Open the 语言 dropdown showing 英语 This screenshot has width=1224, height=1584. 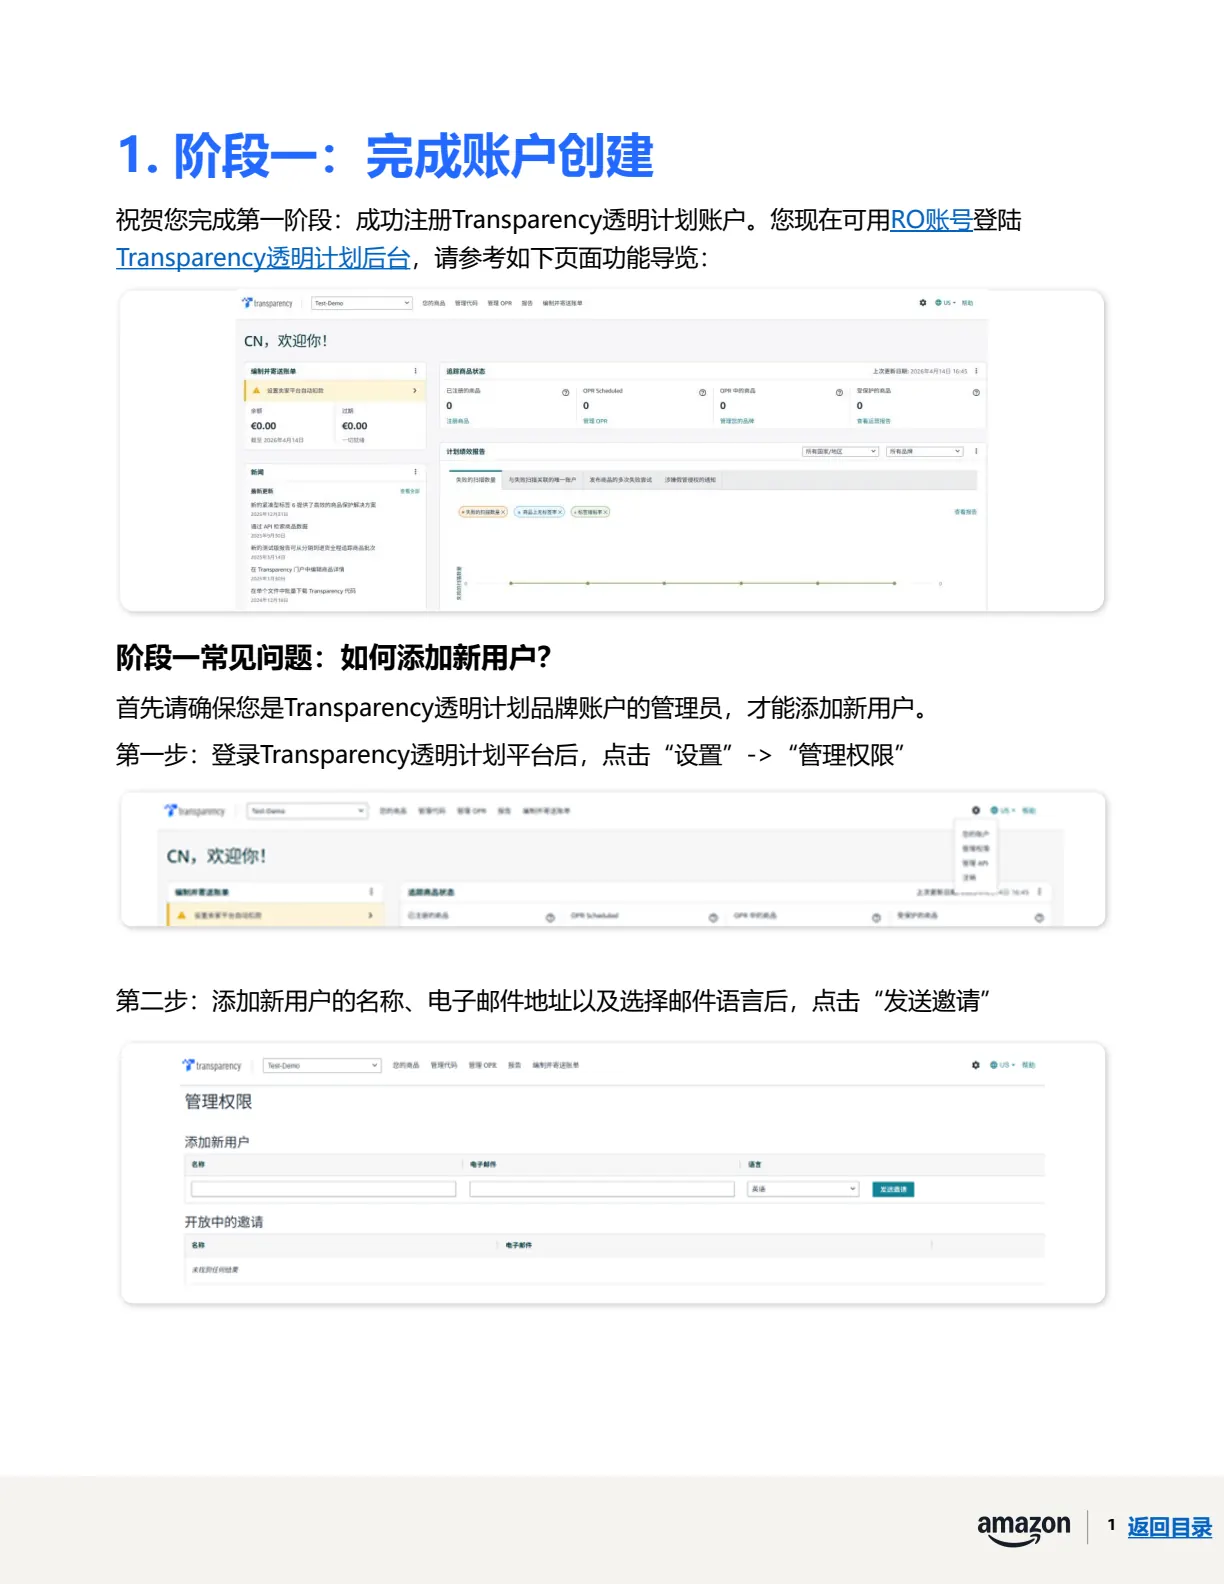point(803,1189)
